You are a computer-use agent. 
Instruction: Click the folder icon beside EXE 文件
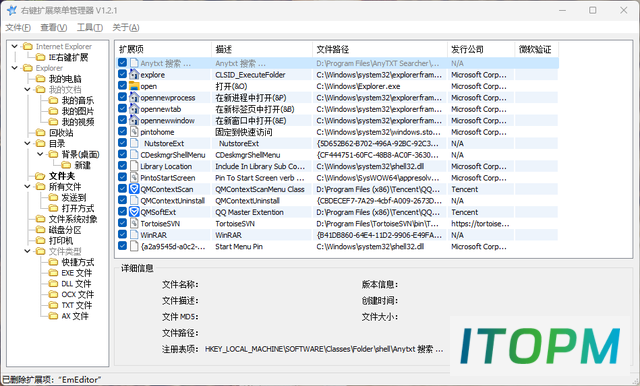[53, 273]
